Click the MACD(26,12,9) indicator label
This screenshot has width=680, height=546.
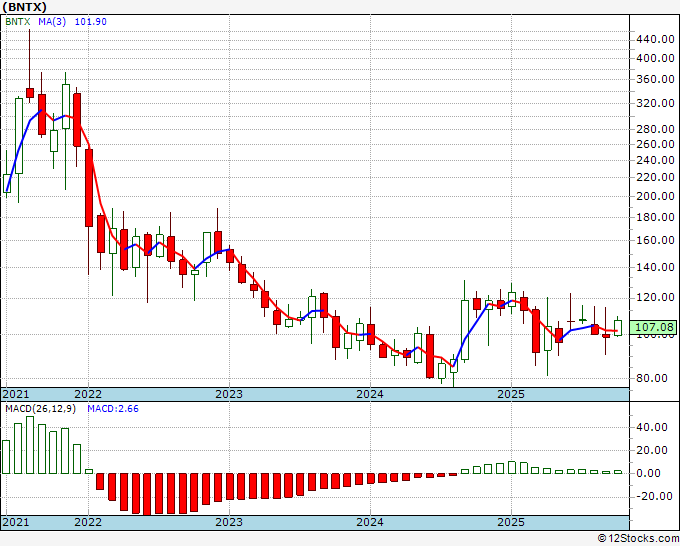pyautogui.click(x=38, y=408)
